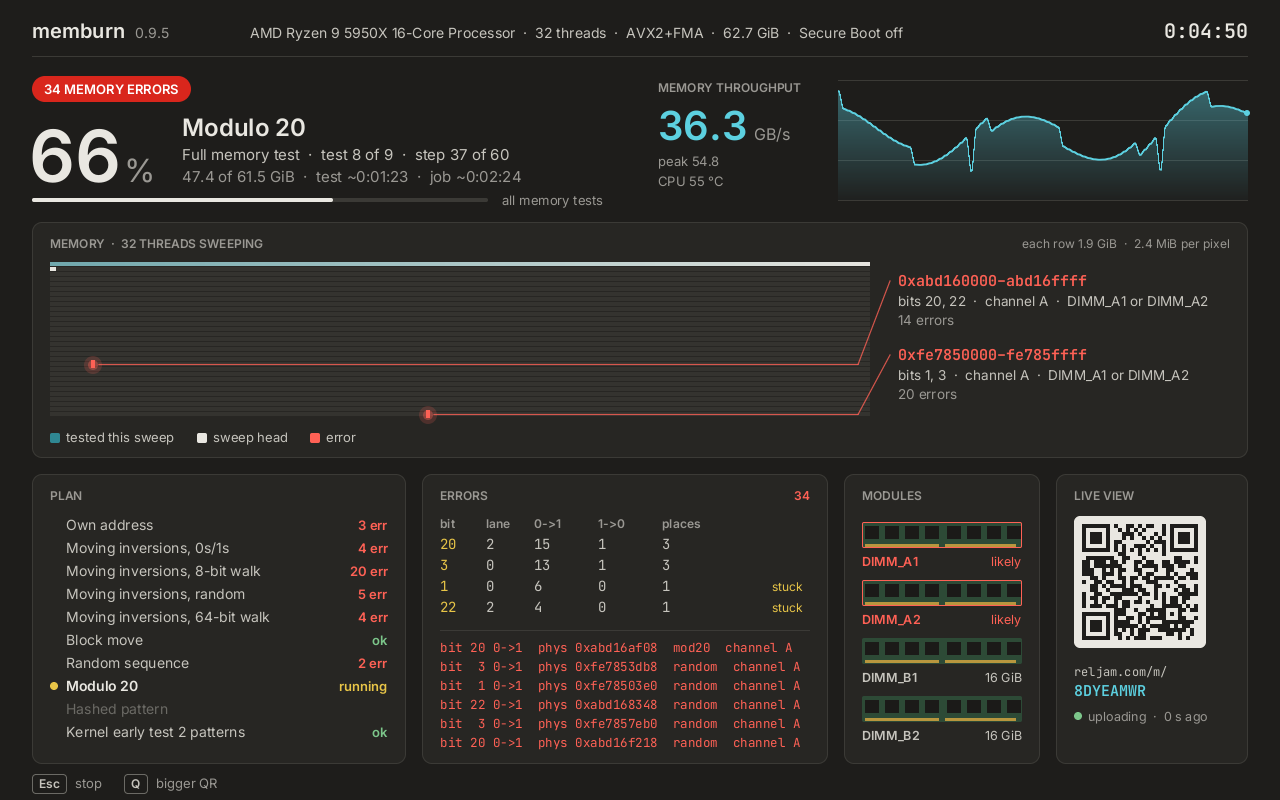The width and height of the screenshot is (1280, 800).
Task: Click the DIMM_A2 memory module graphic
Action: coord(942,593)
